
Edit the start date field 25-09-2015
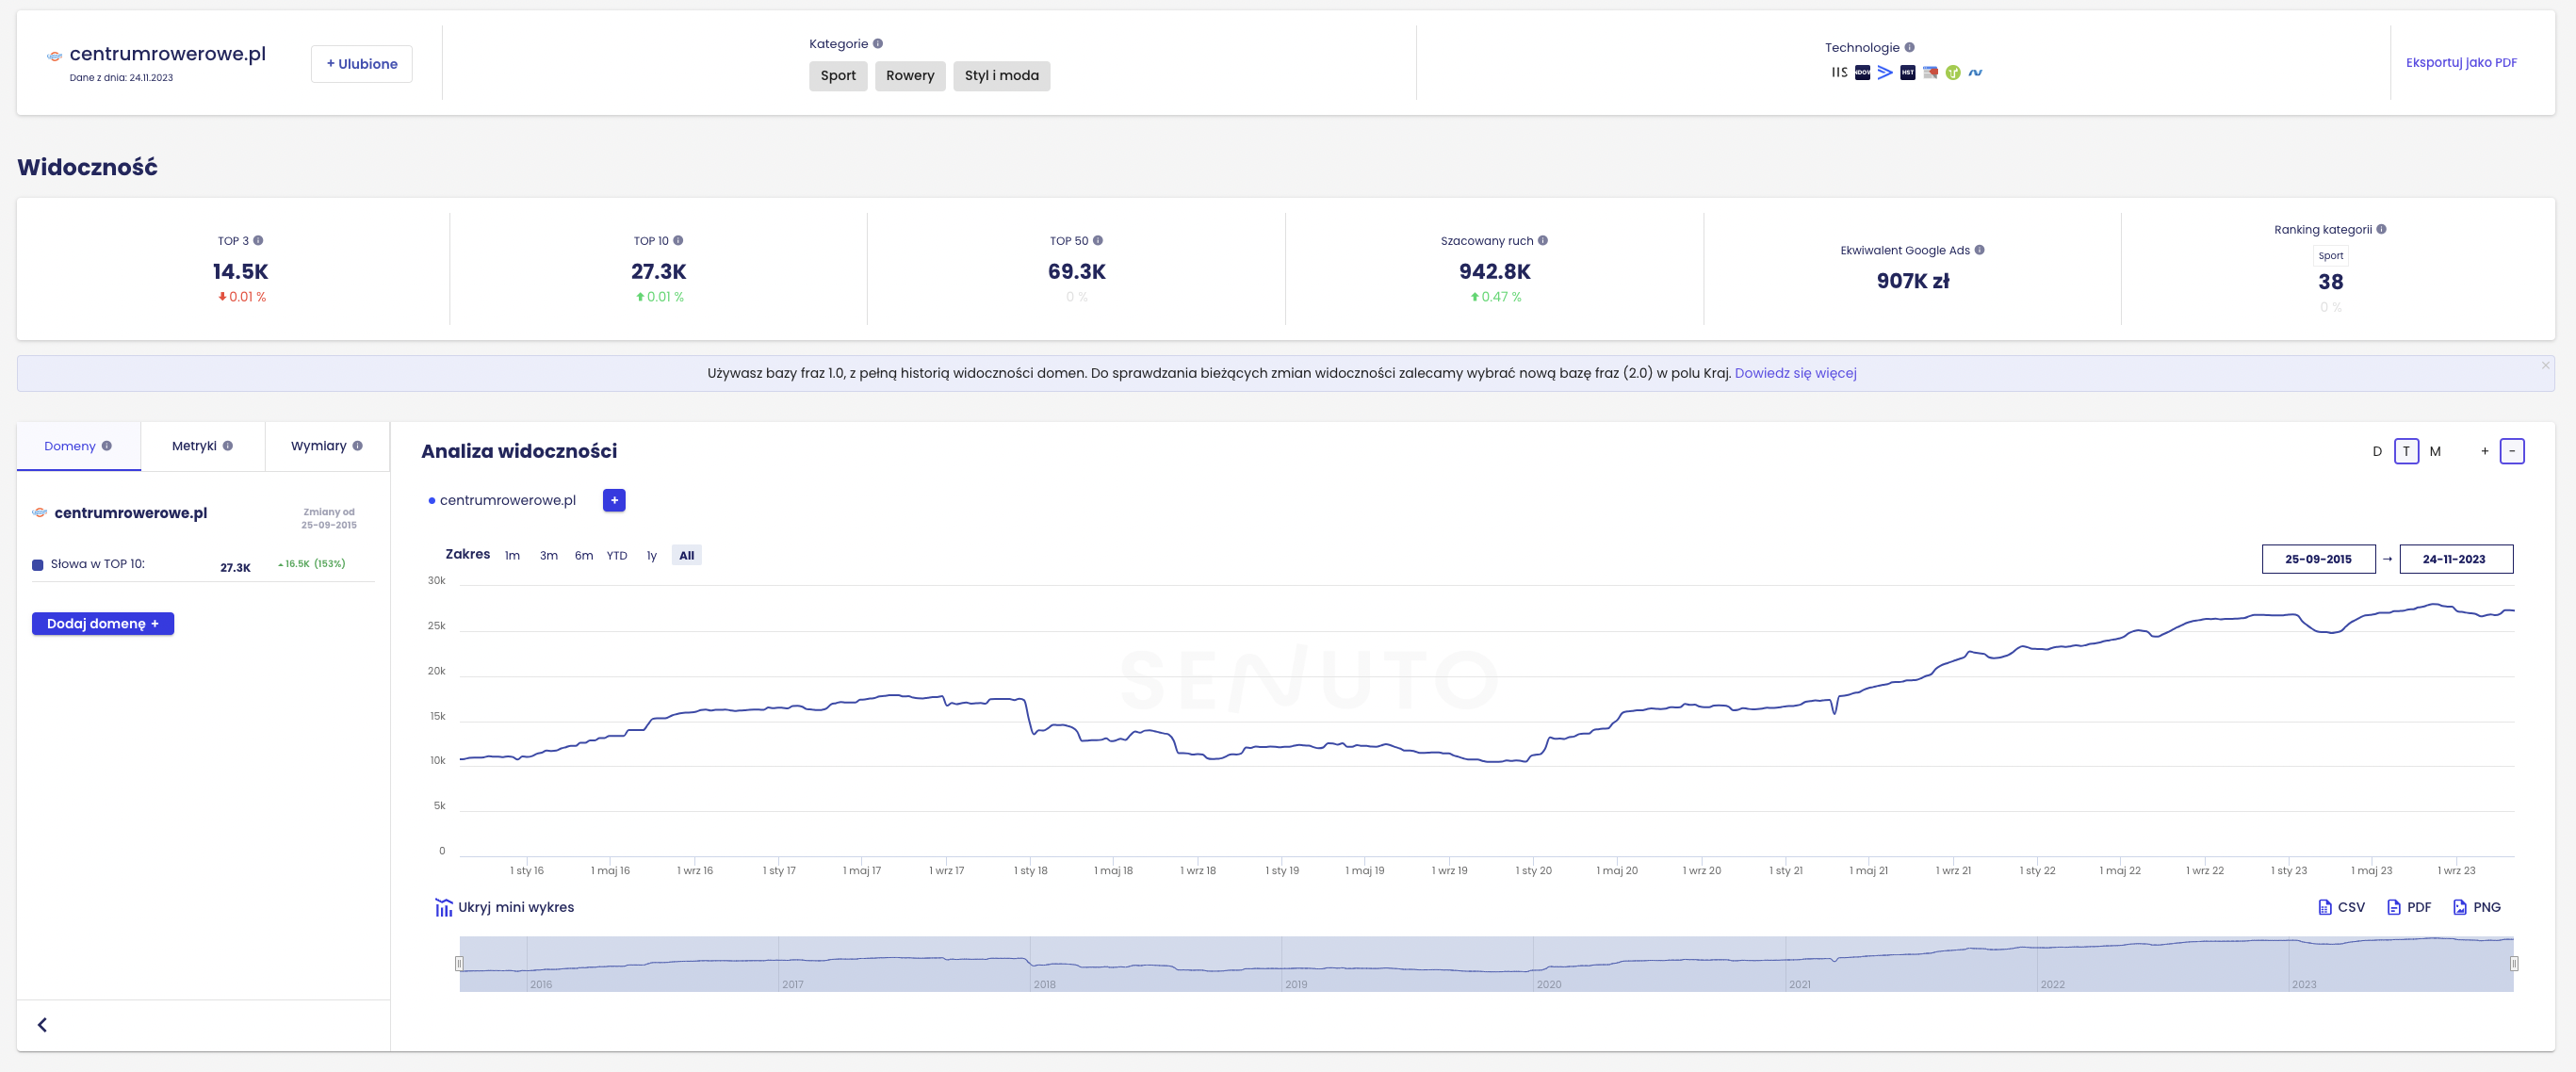[2318, 559]
